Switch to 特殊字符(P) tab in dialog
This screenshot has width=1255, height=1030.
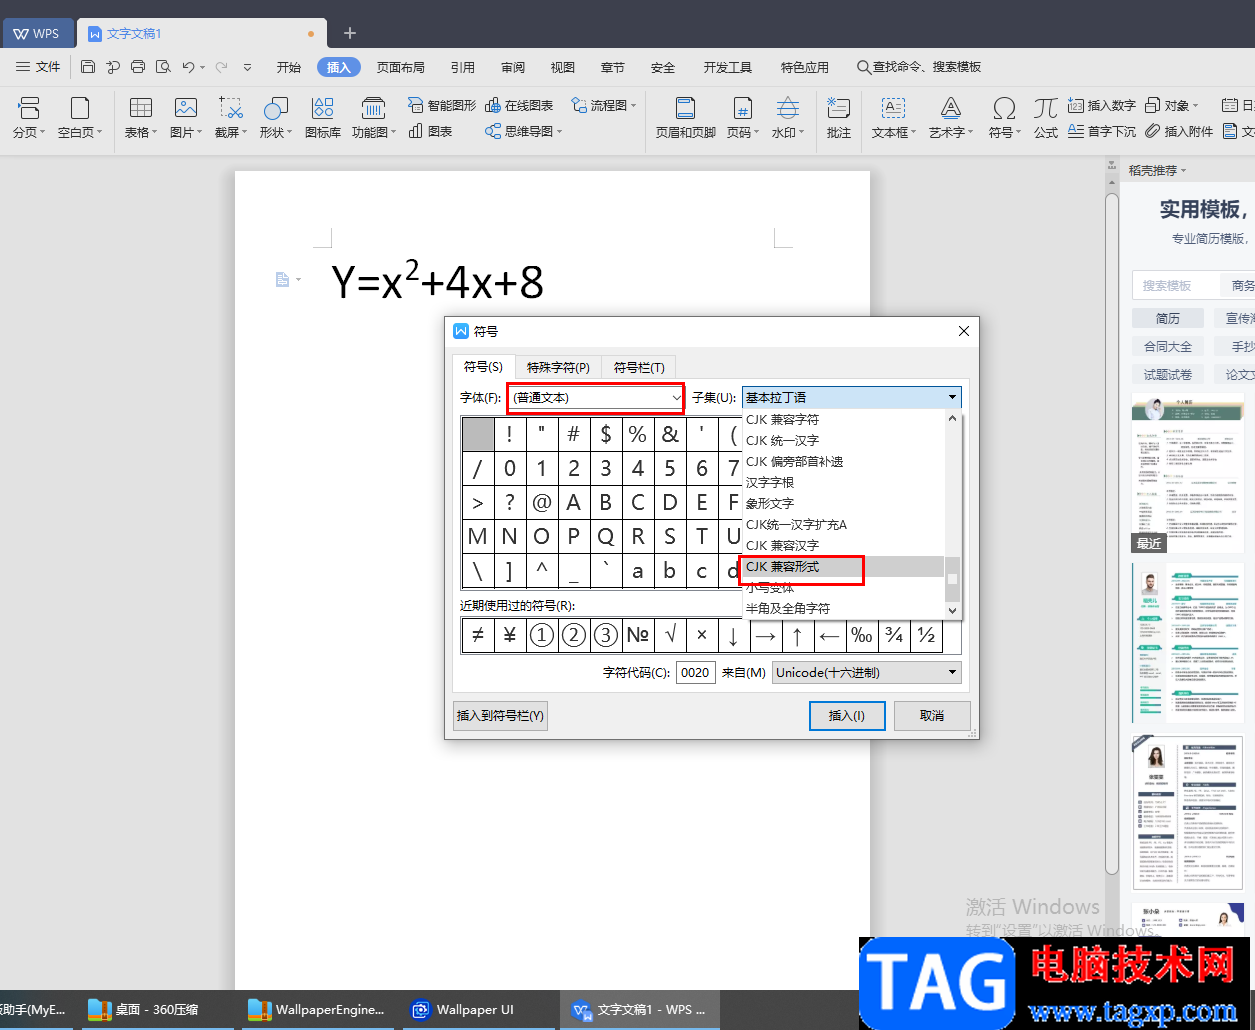[558, 367]
